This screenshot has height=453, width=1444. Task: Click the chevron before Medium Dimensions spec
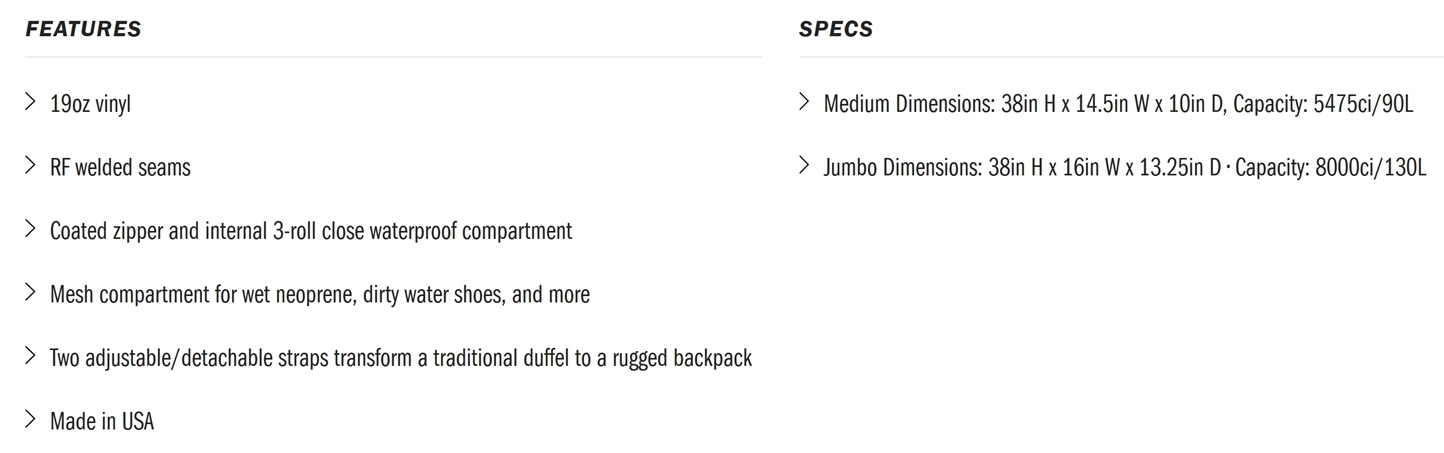805,102
